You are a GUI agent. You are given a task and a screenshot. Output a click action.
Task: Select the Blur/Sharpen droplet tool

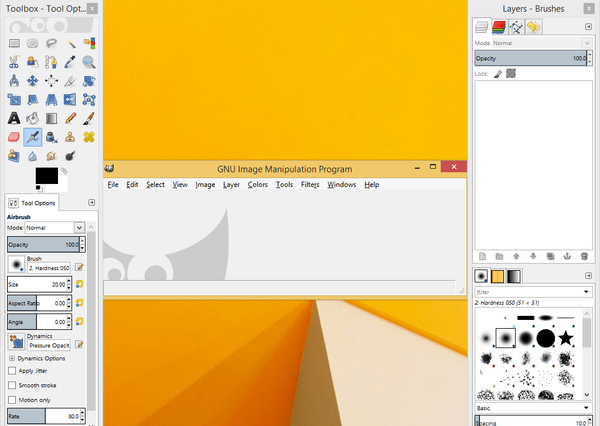coord(33,156)
